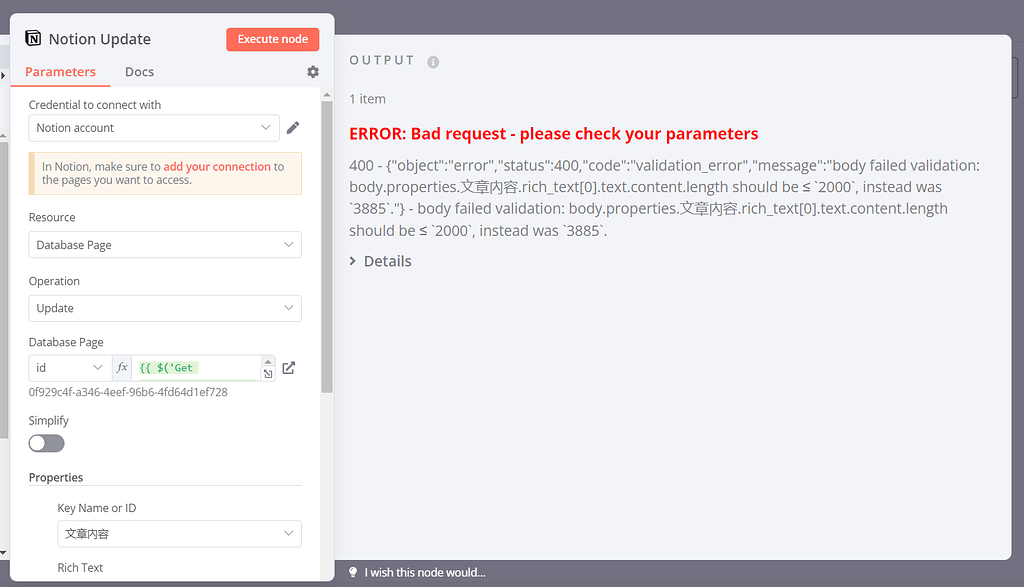1024x587 pixels.
Task: Open the Key Name or ID dropdown
Action: coord(179,534)
